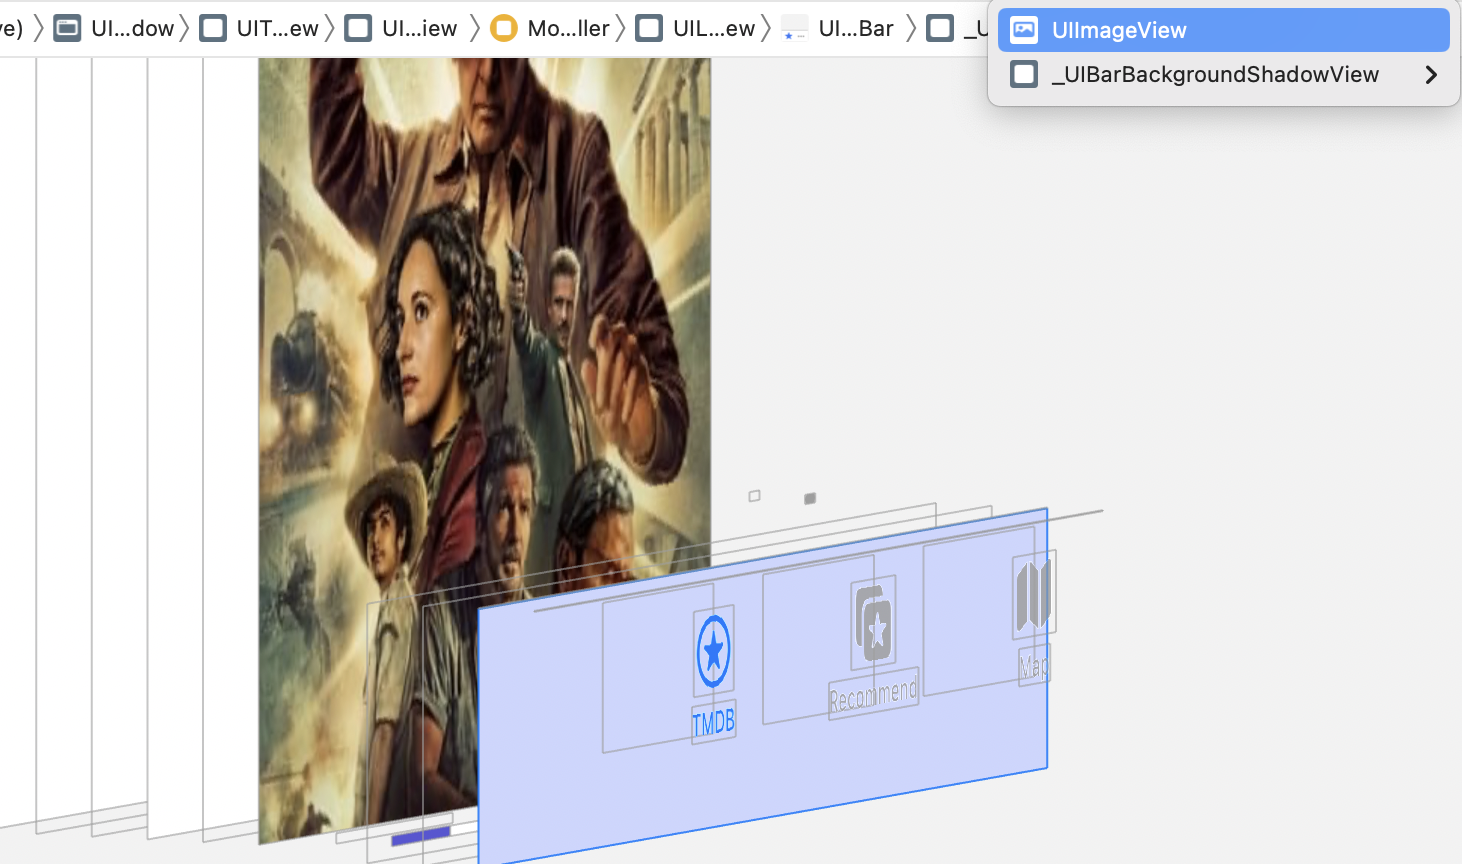
Task: Select _UIBarBackgroundShadowView menu entry
Action: (x=1223, y=75)
